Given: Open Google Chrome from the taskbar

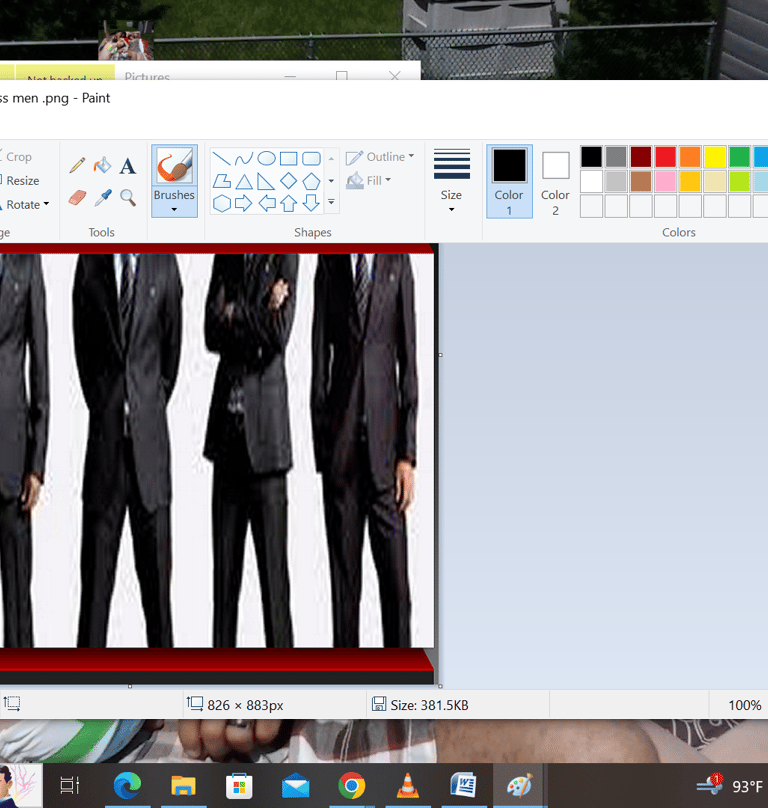Looking at the screenshot, I should point(352,785).
